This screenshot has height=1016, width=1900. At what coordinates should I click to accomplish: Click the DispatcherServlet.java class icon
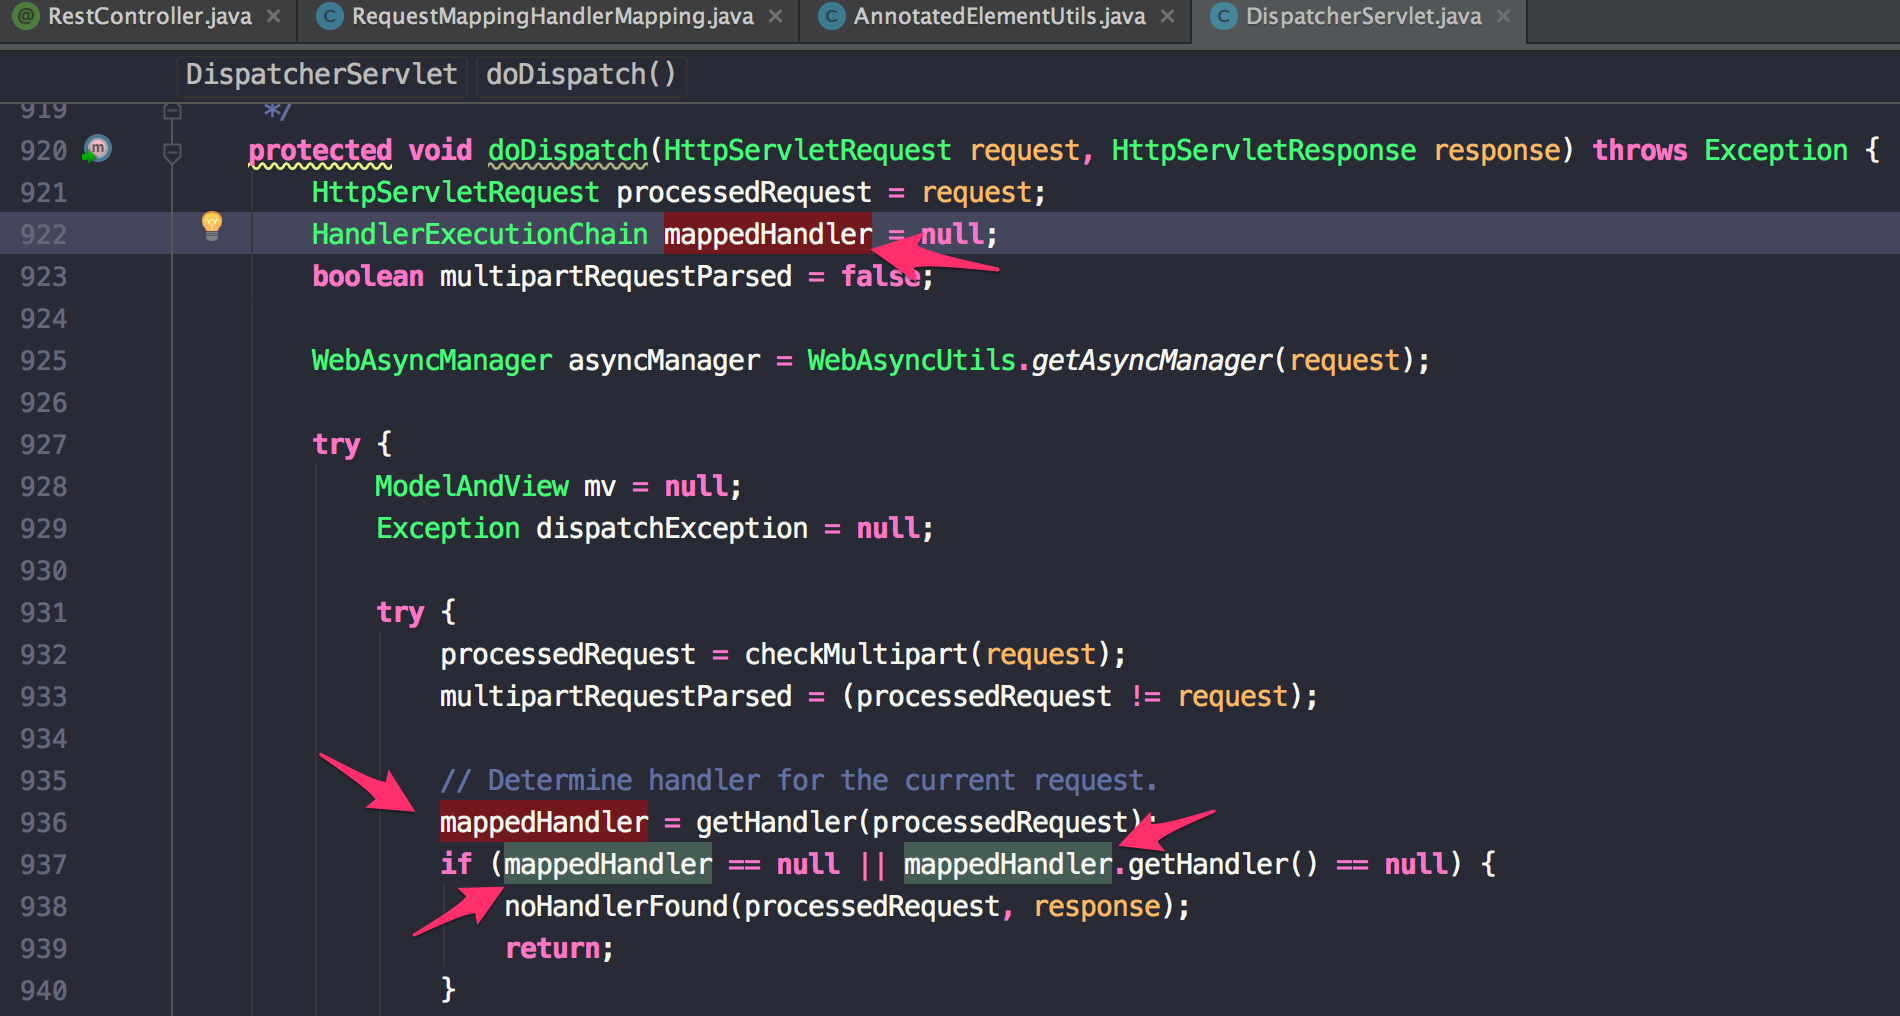point(1223,16)
